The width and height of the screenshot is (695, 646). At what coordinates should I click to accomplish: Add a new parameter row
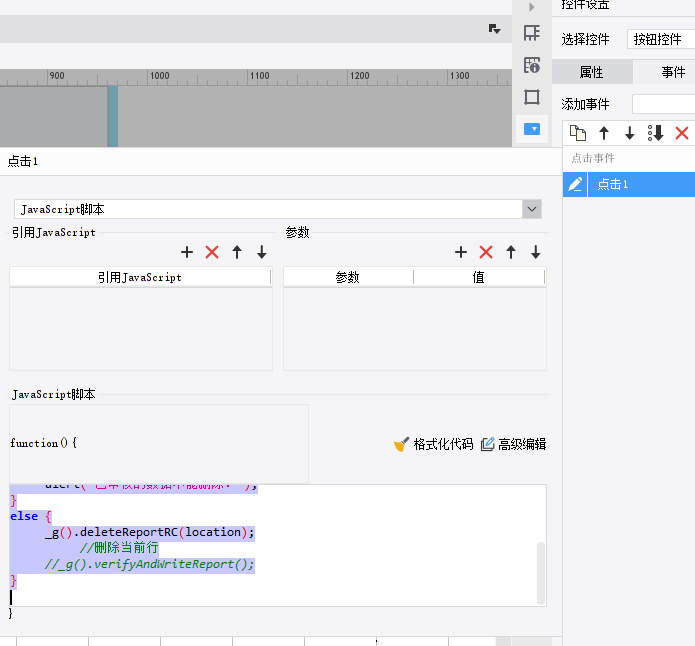click(x=461, y=252)
